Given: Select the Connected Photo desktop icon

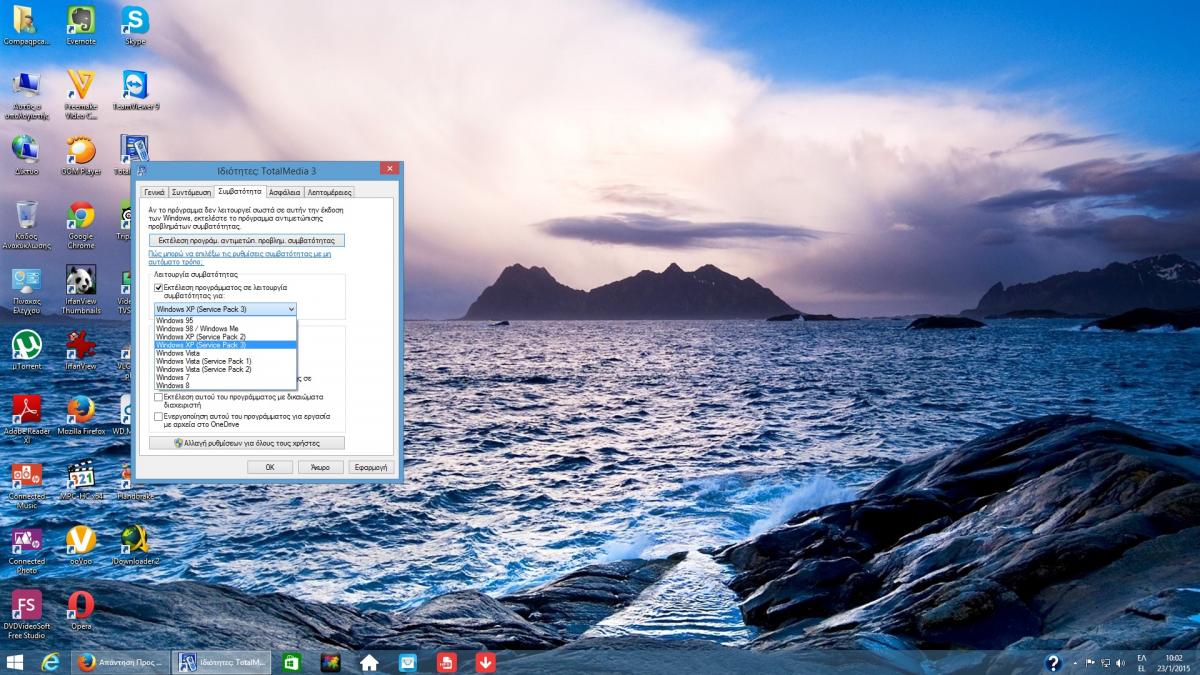Looking at the screenshot, I should tap(26, 549).
